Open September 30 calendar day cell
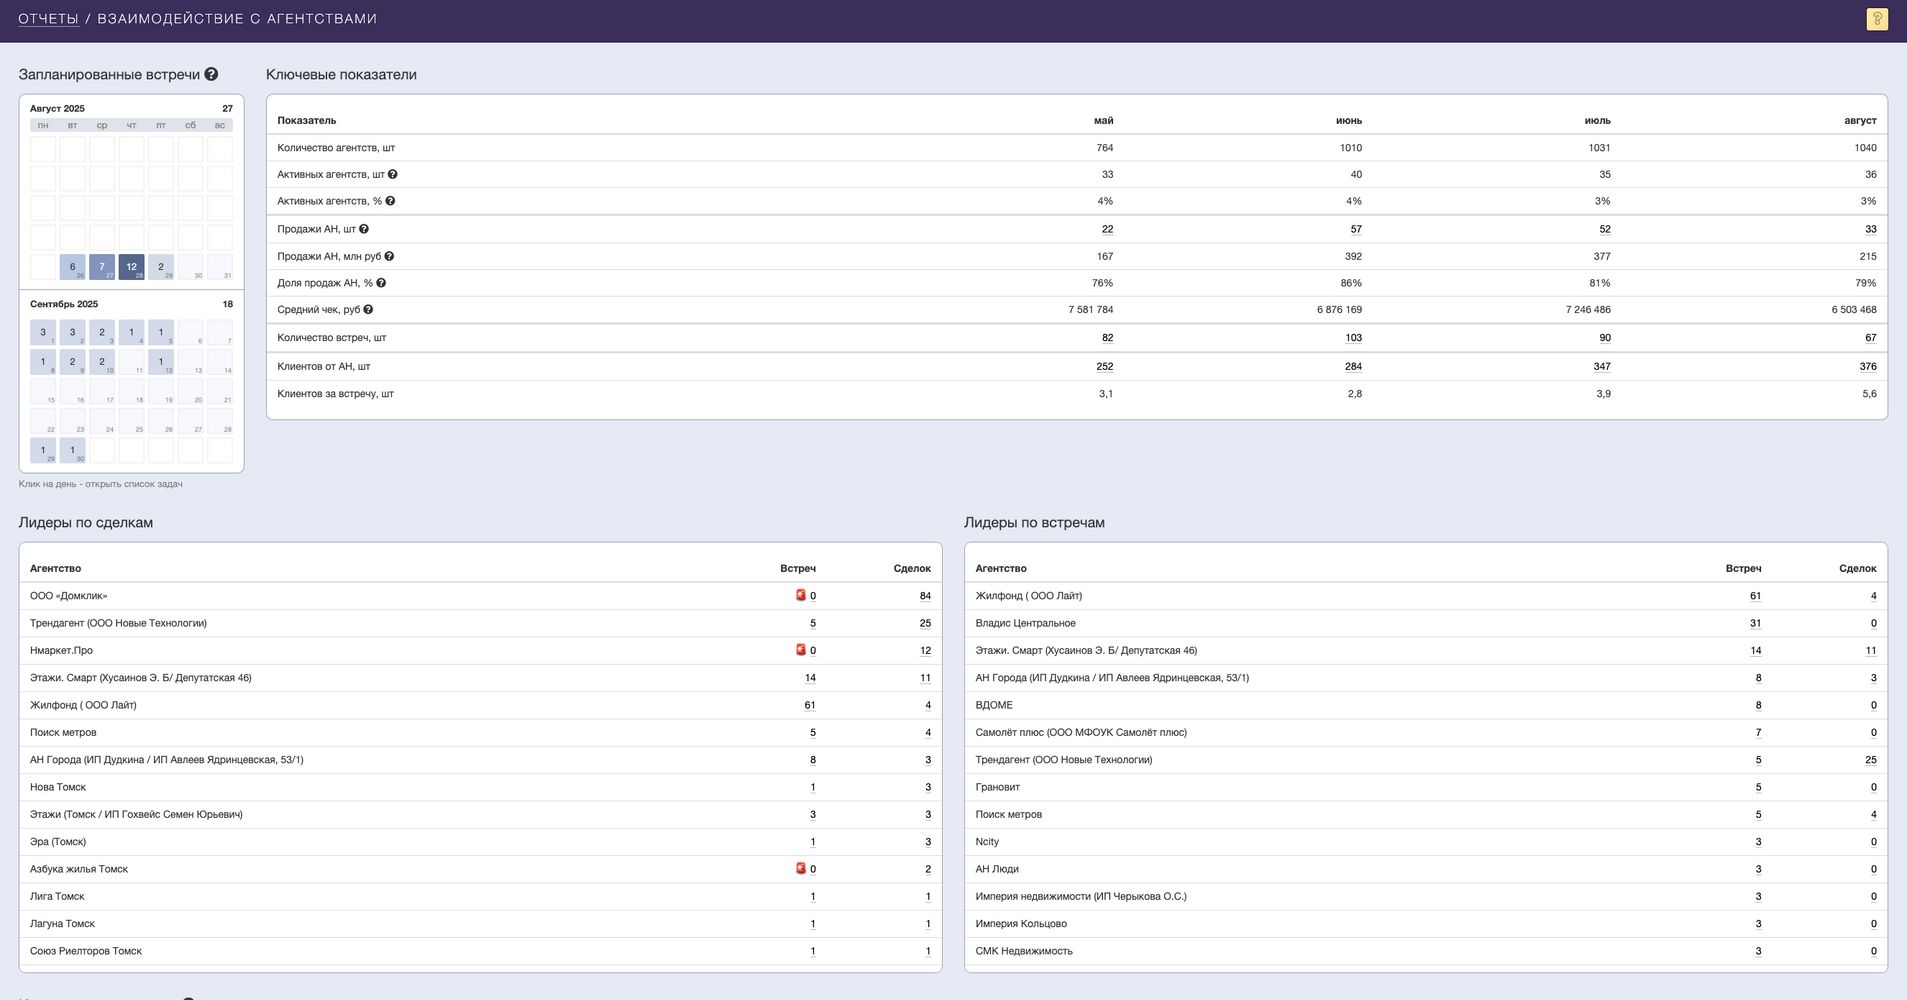This screenshot has width=1907, height=1000. 72,450
